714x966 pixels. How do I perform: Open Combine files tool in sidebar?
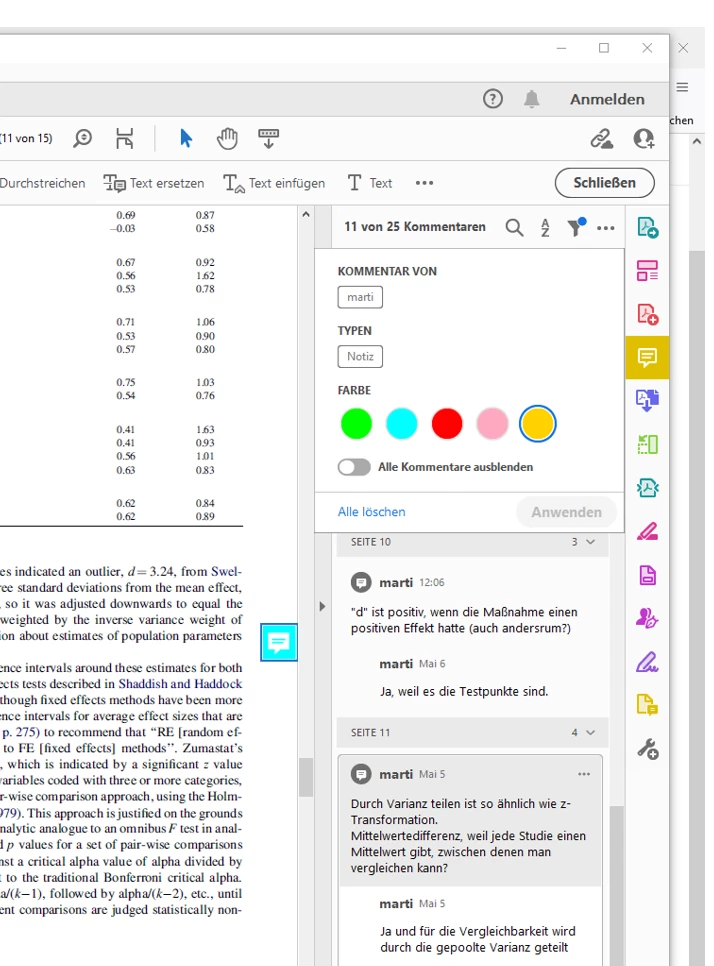[x=647, y=400]
